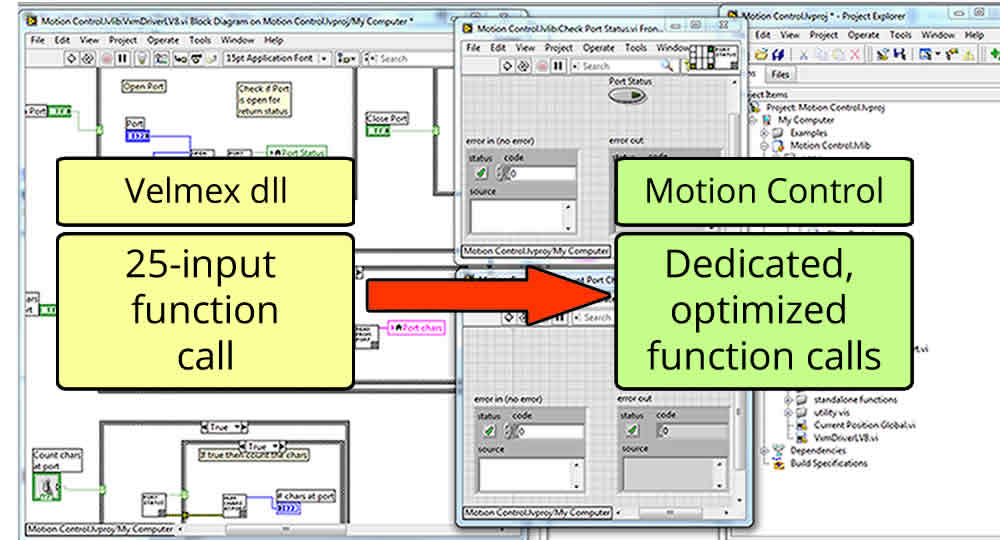Open Operate menu in Block Diagram window
This screenshot has width=1000, height=540.
point(163,40)
